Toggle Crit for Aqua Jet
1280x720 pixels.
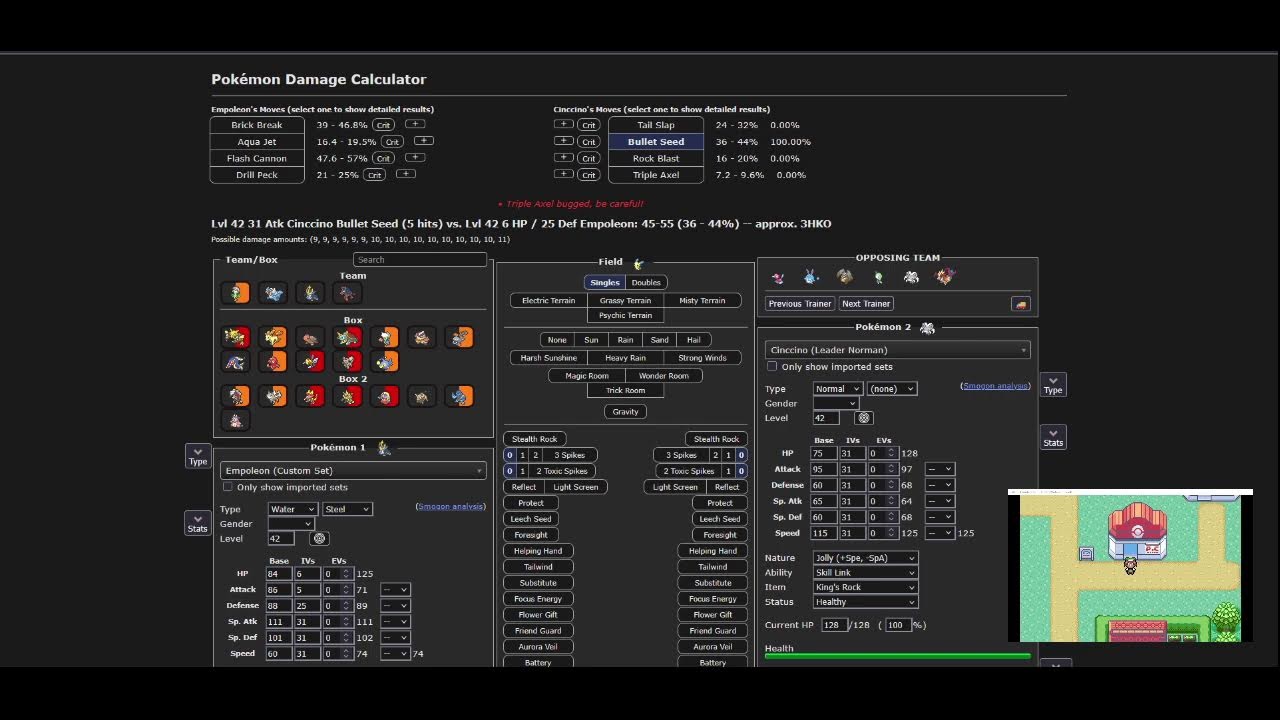[392, 142]
